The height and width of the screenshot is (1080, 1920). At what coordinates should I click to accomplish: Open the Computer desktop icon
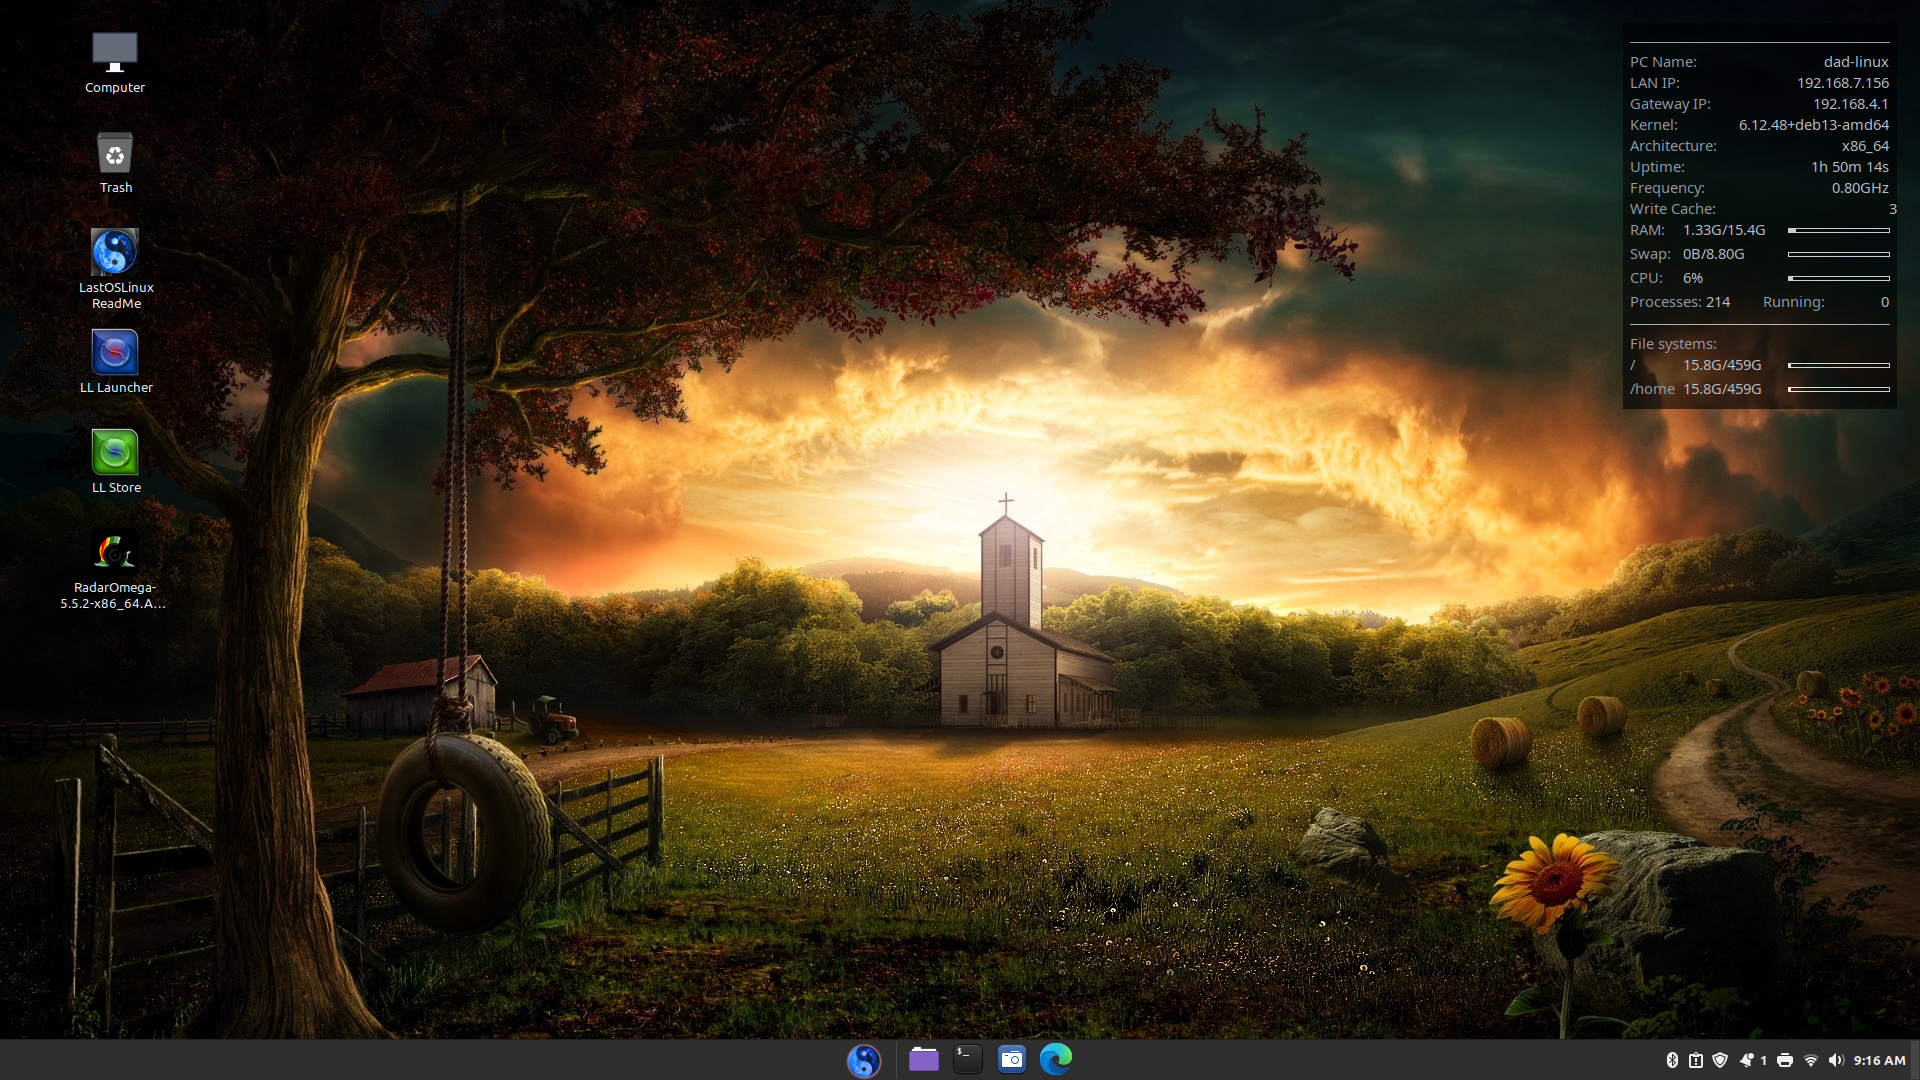[115, 53]
